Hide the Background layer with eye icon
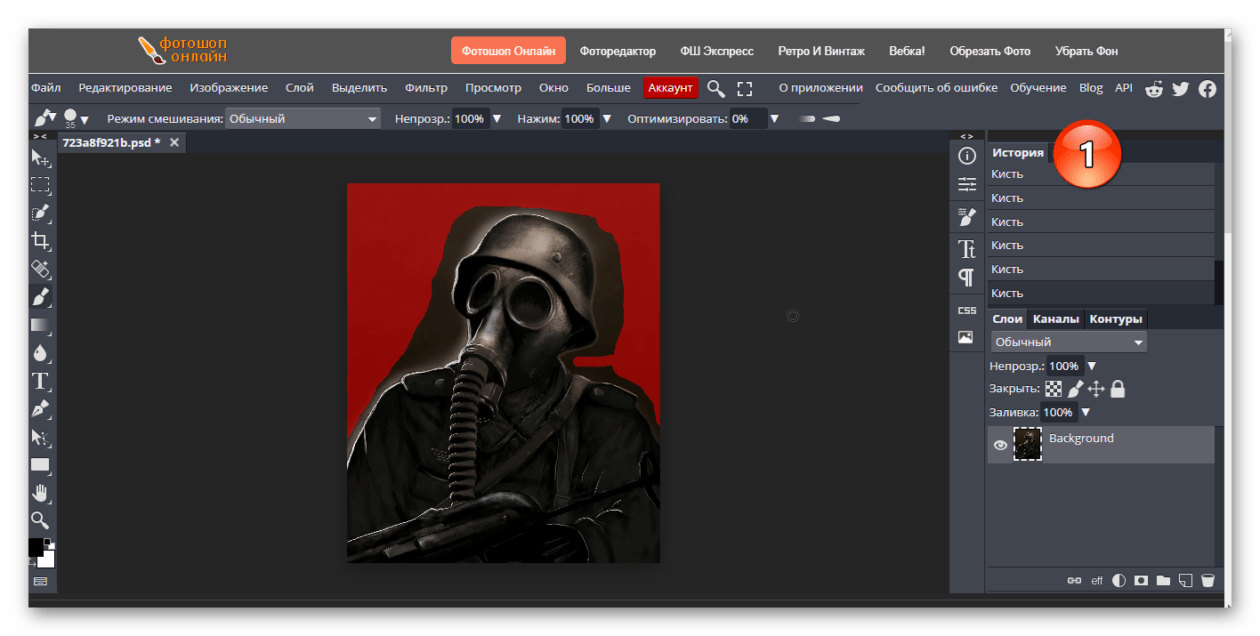 pyautogui.click(x=1000, y=445)
